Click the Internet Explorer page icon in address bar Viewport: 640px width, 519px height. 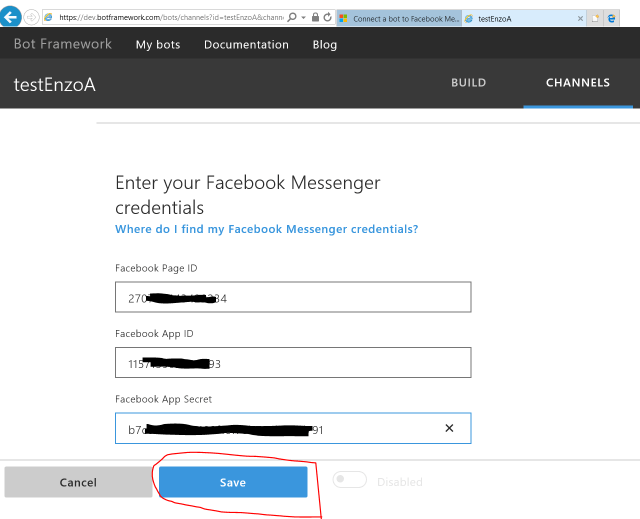[x=49, y=18]
